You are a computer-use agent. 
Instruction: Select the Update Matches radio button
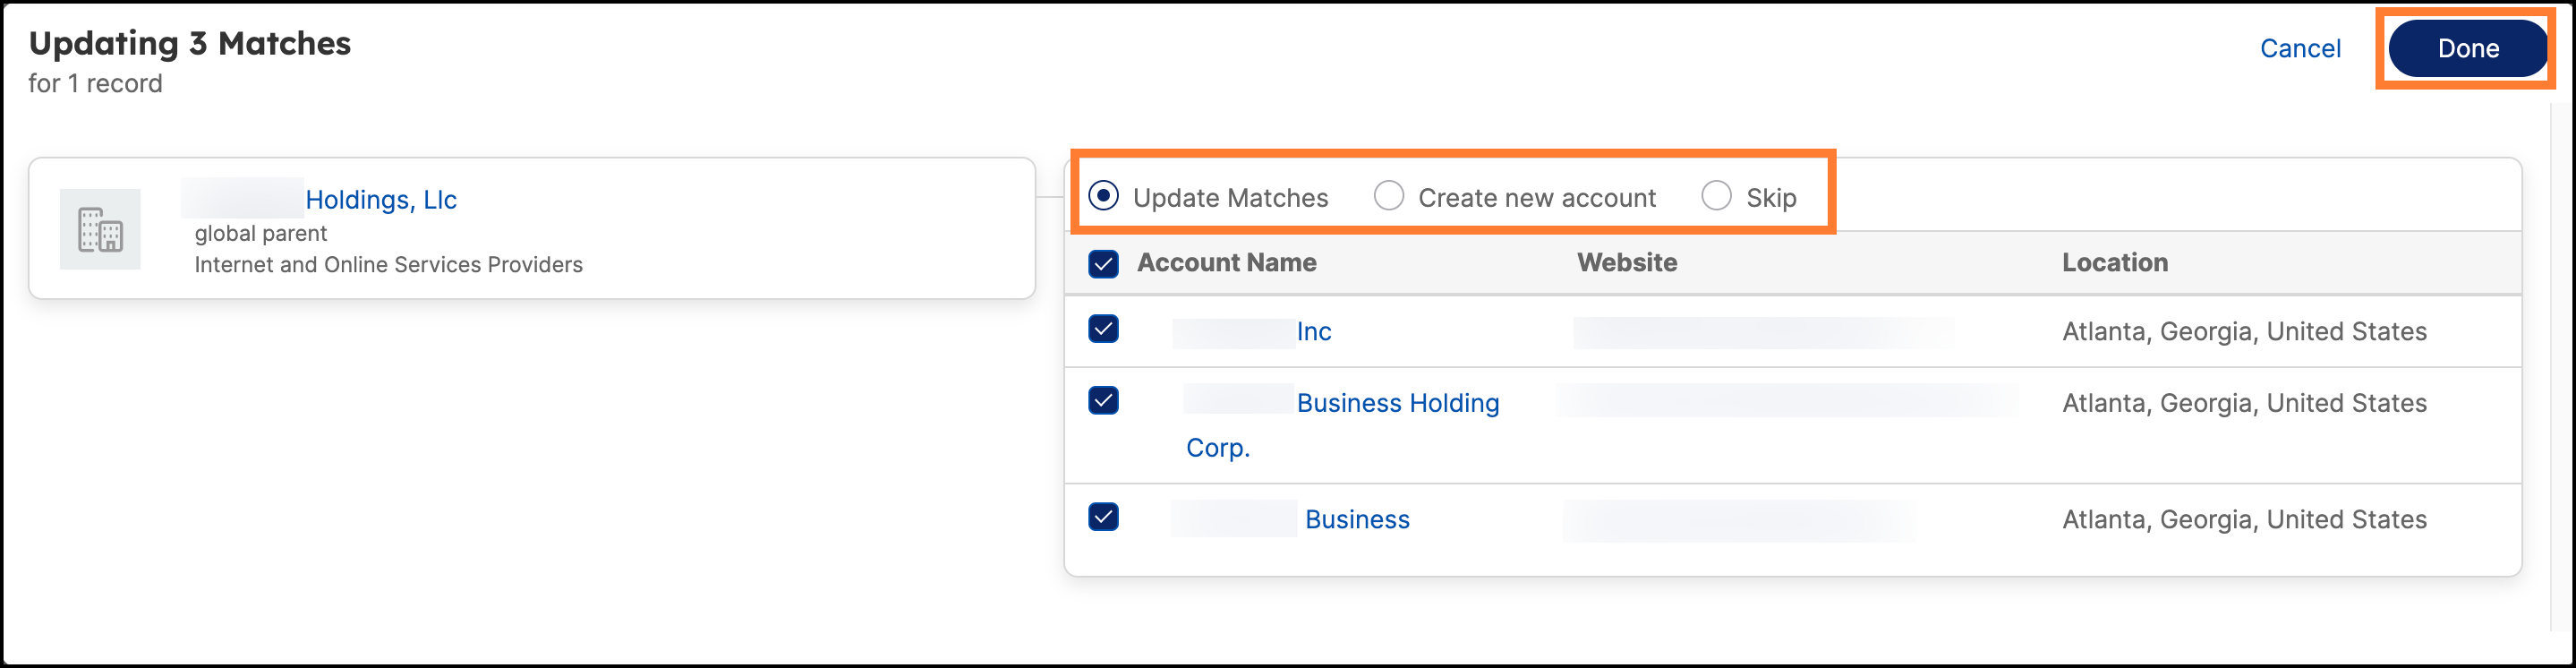1104,196
